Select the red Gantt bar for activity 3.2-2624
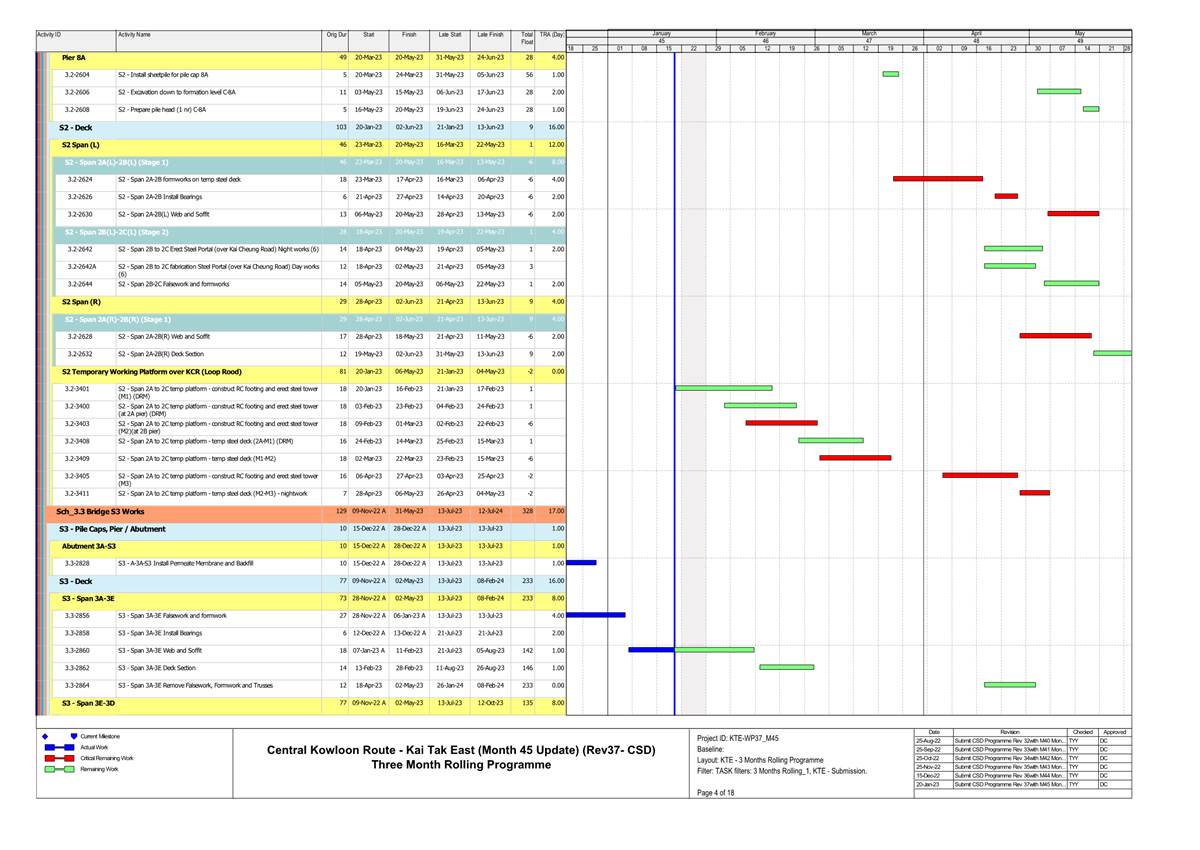The height and width of the screenshot is (850, 1200). (x=937, y=179)
